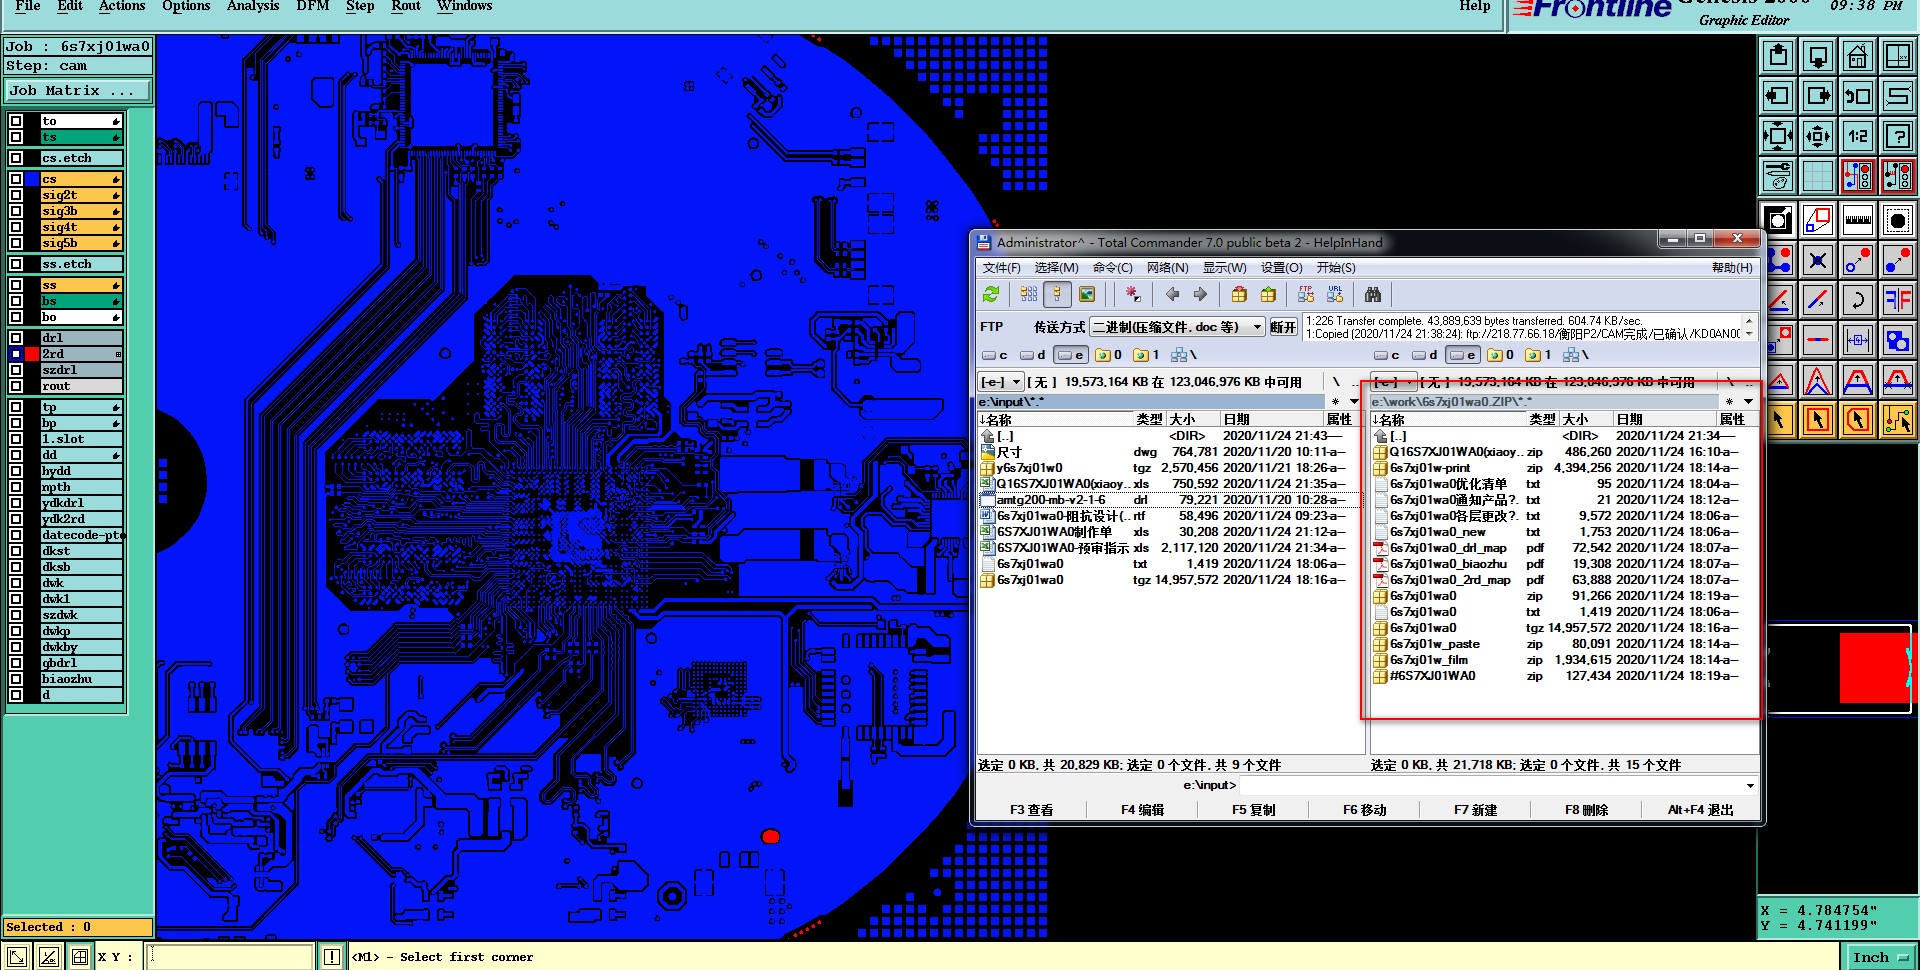1920x970 pixels.
Task: Toggle the checkbox for layer gbdrl
Action: pos(16,663)
